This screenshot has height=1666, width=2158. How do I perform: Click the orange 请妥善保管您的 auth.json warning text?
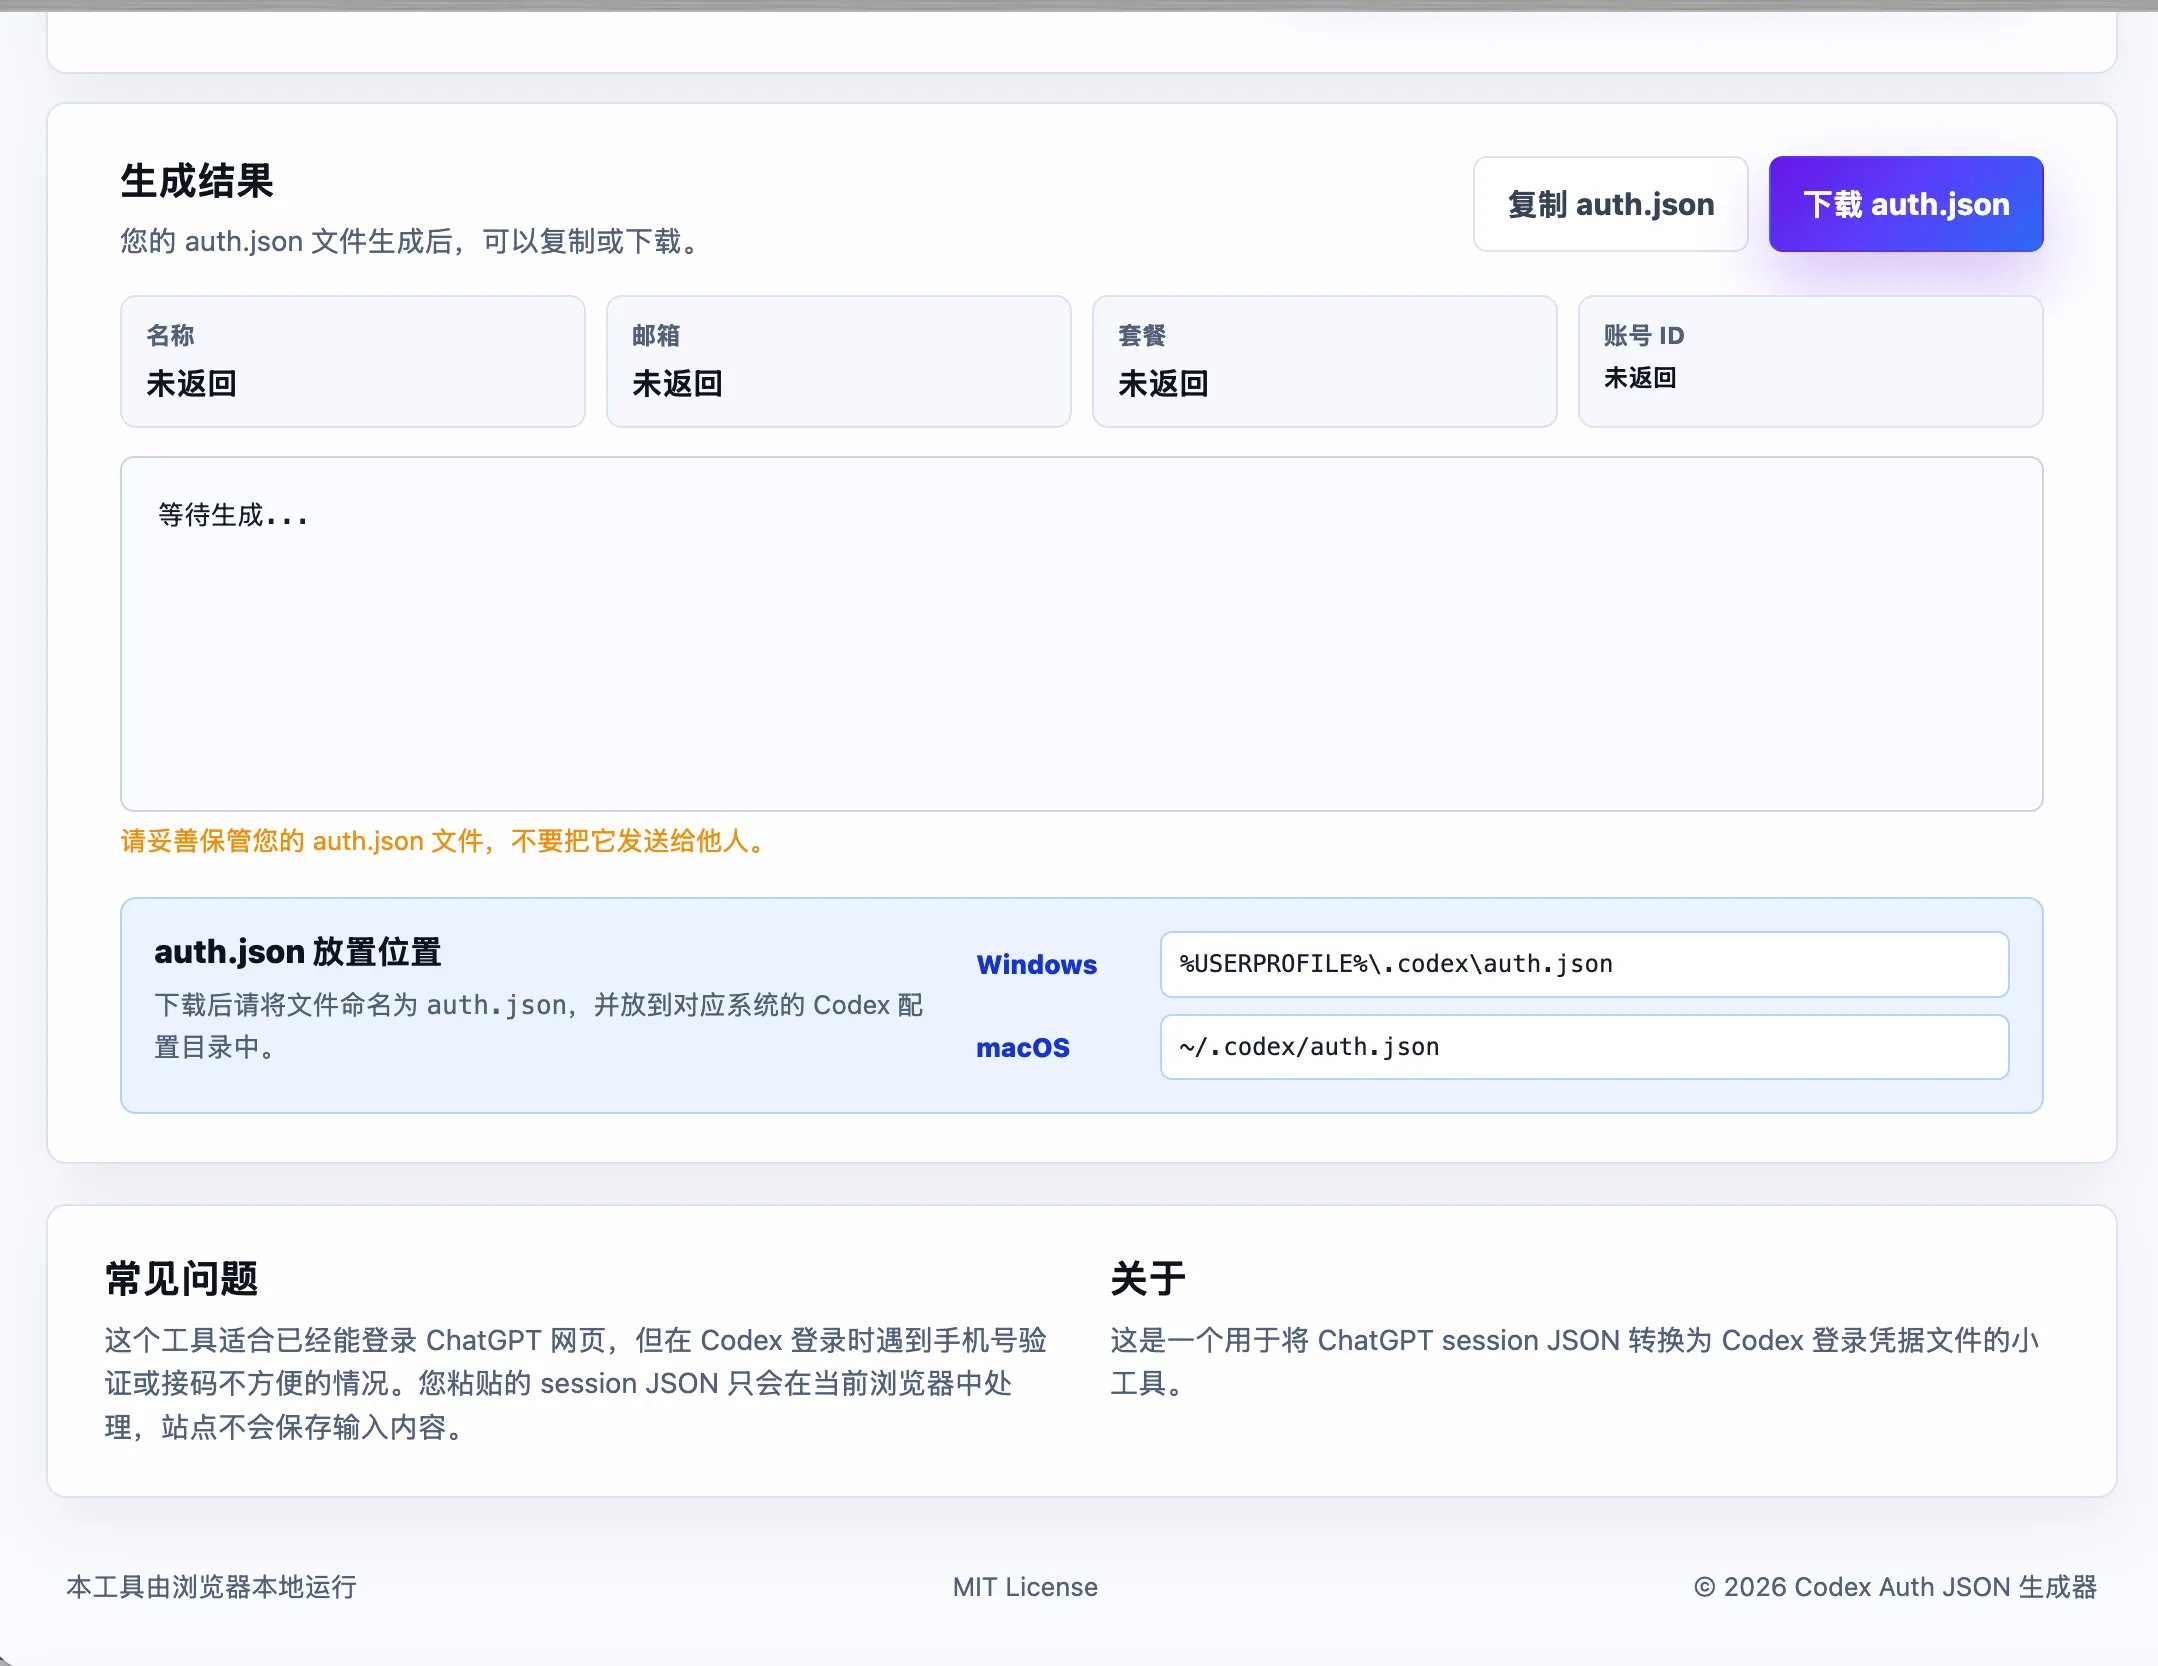(445, 841)
